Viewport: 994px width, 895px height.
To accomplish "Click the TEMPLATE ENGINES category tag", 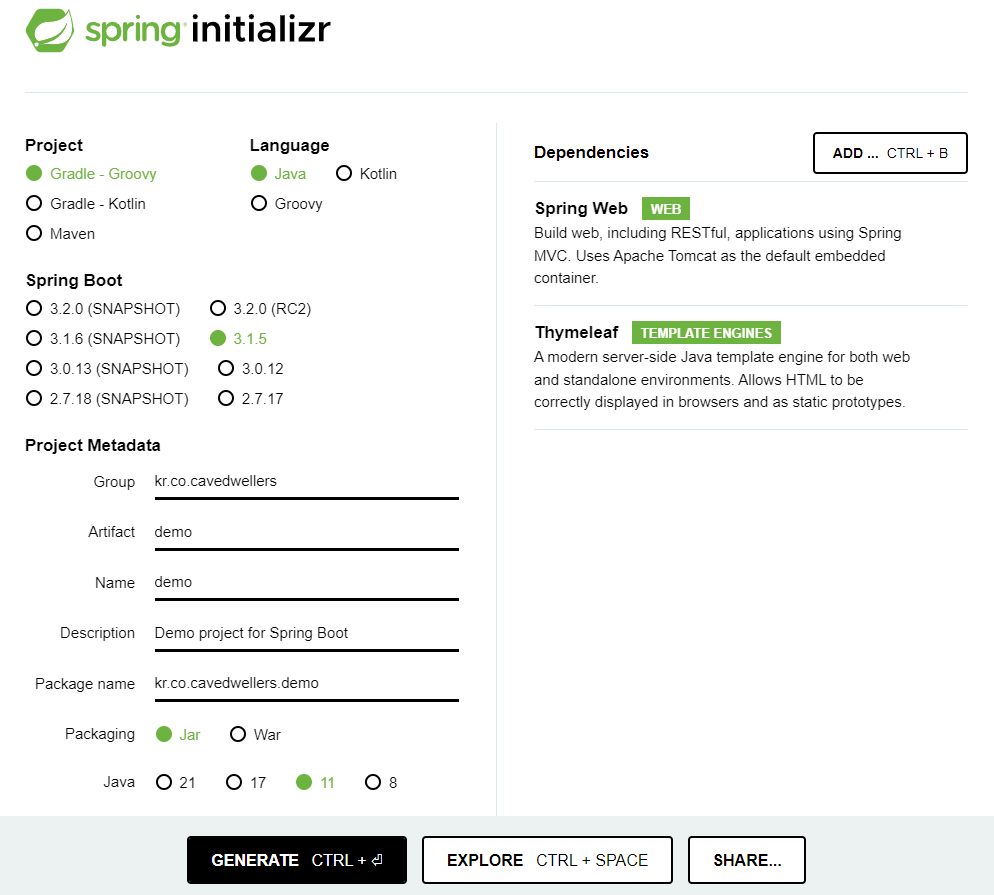I will click(x=706, y=333).
